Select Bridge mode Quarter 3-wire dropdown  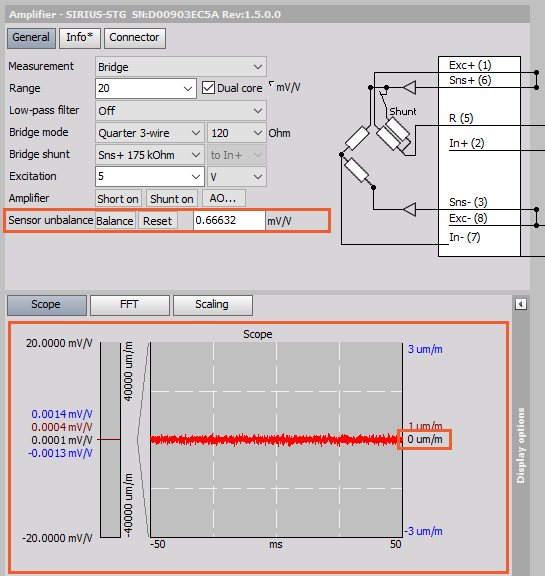150,133
